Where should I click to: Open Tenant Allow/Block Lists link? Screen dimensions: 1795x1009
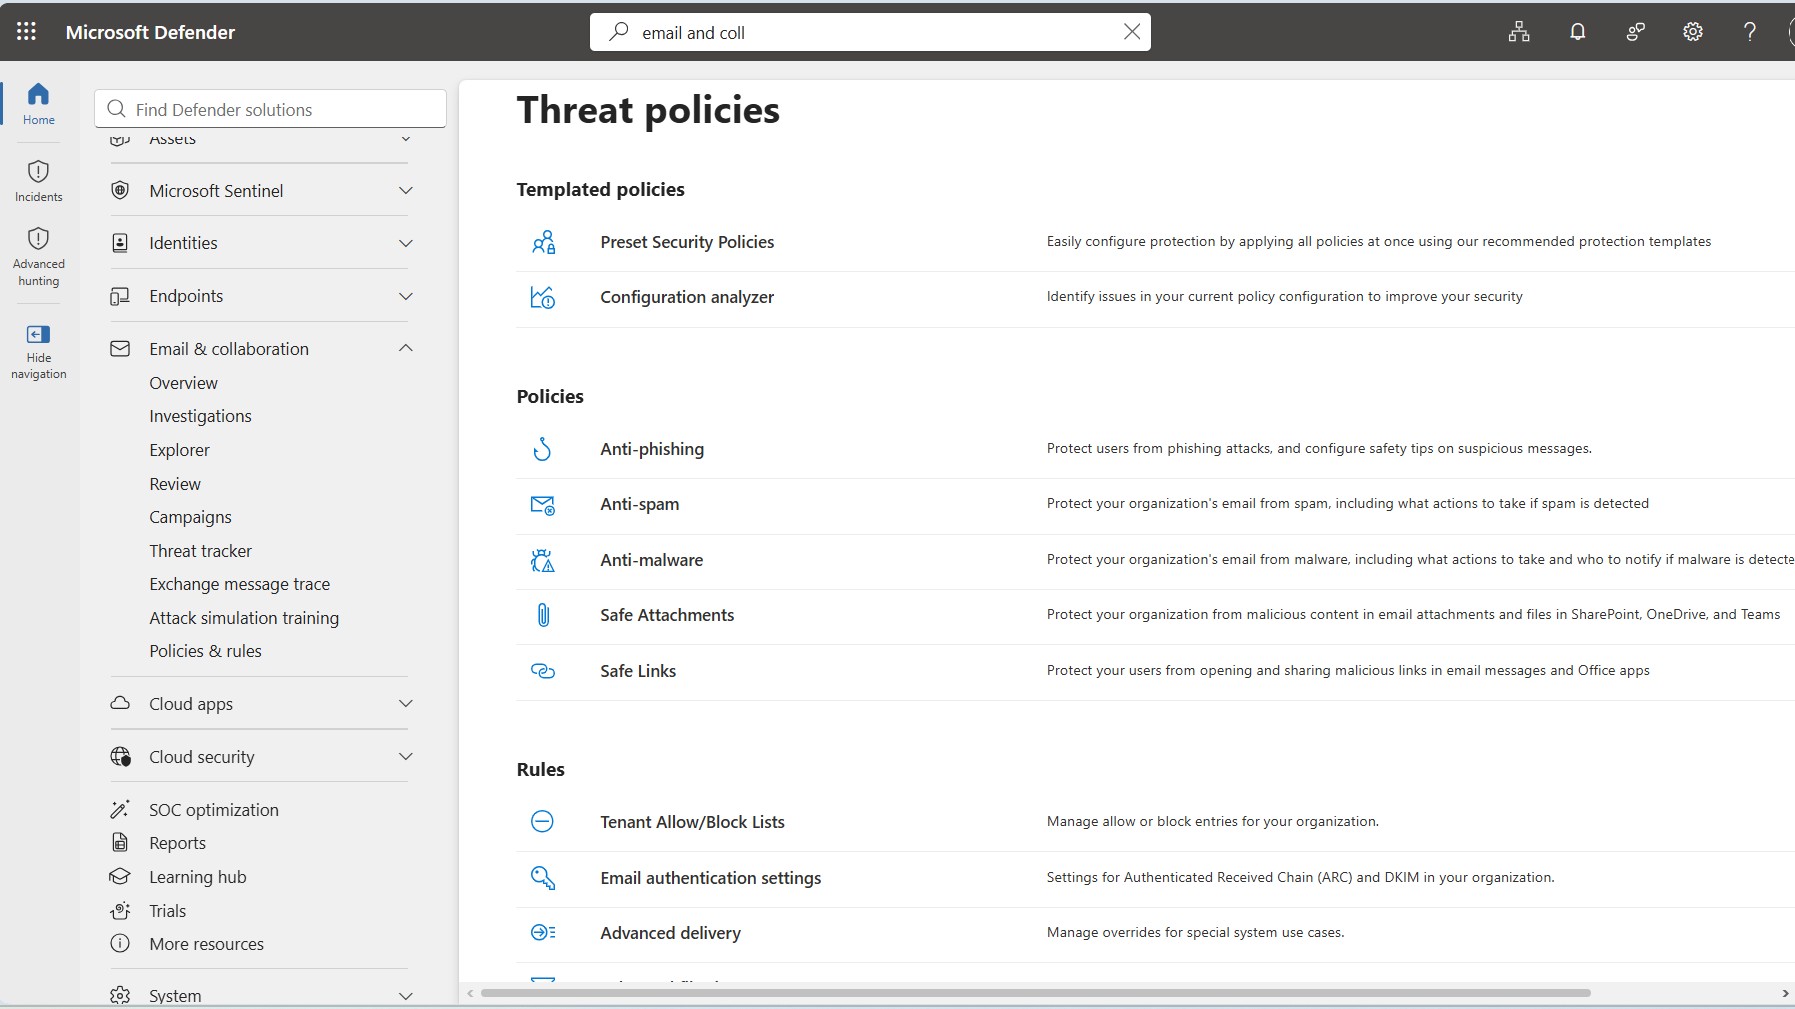(692, 822)
